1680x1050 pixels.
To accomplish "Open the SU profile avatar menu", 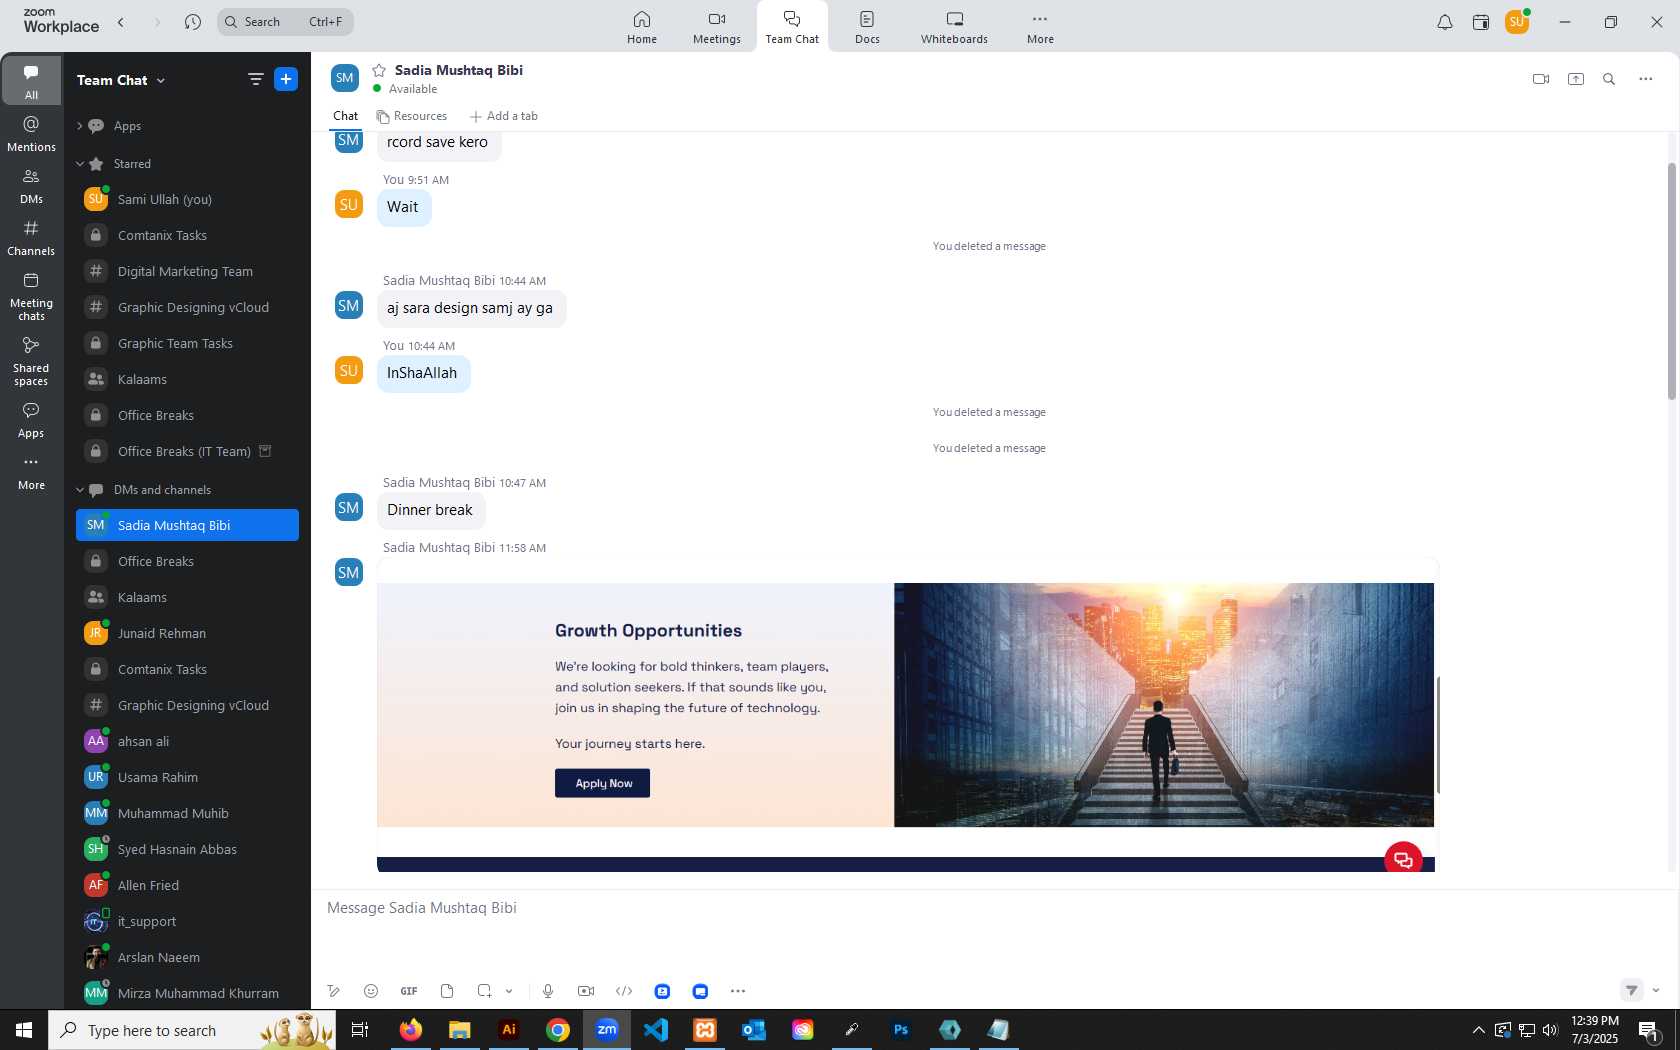I will (x=1517, y=21).
